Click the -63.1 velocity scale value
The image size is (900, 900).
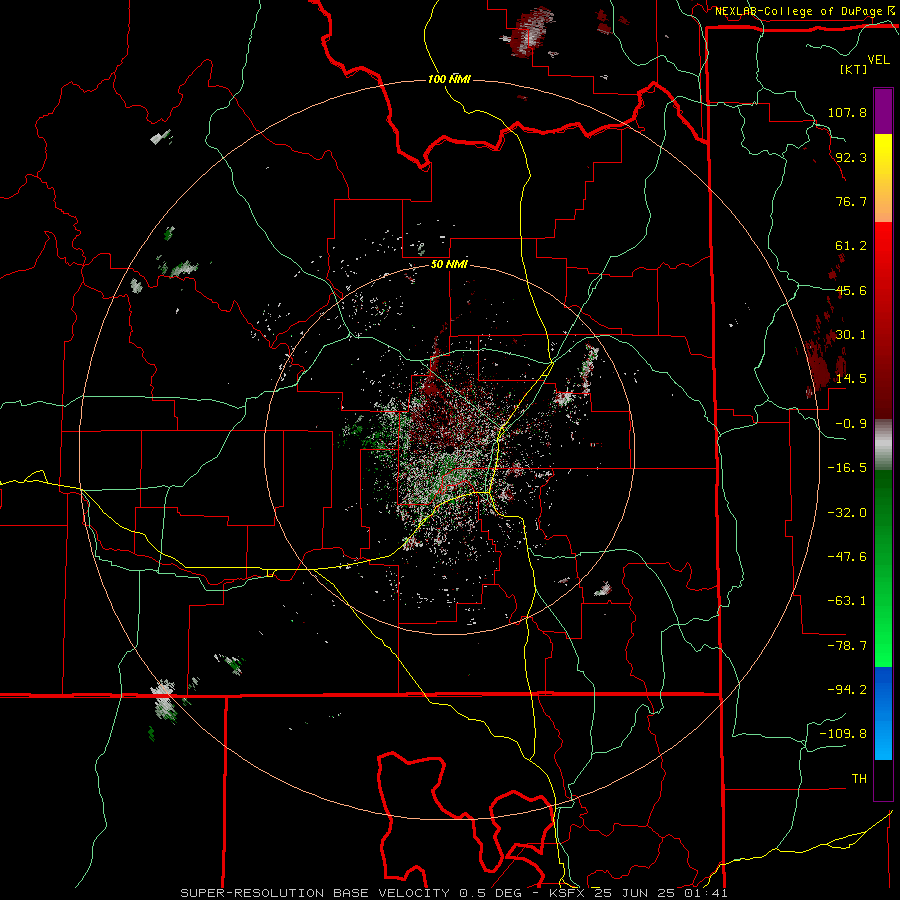pyautogui.click(x=847, y=601)
